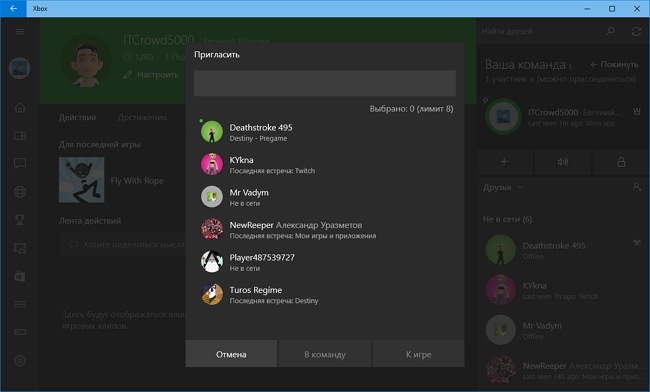Toggle party audio speaker icon

[x=563, y=162]
